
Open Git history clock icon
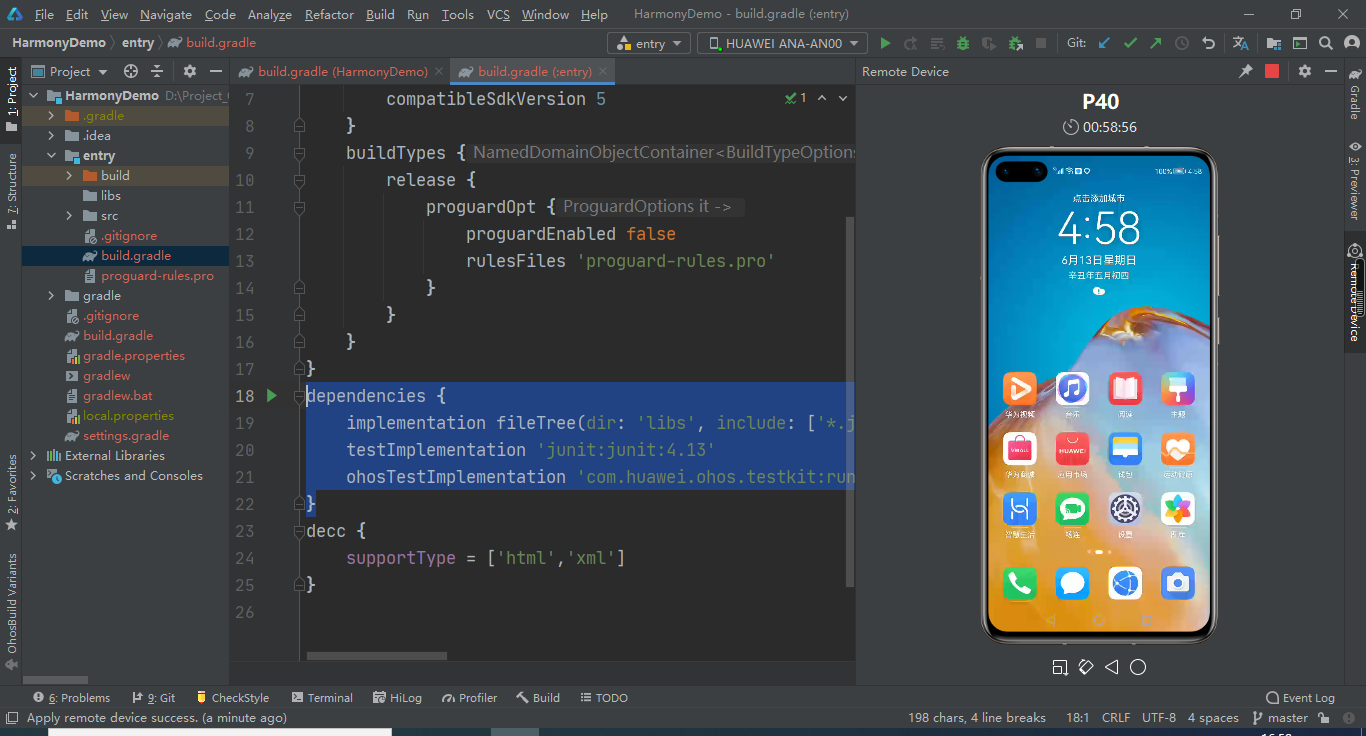1182,43
